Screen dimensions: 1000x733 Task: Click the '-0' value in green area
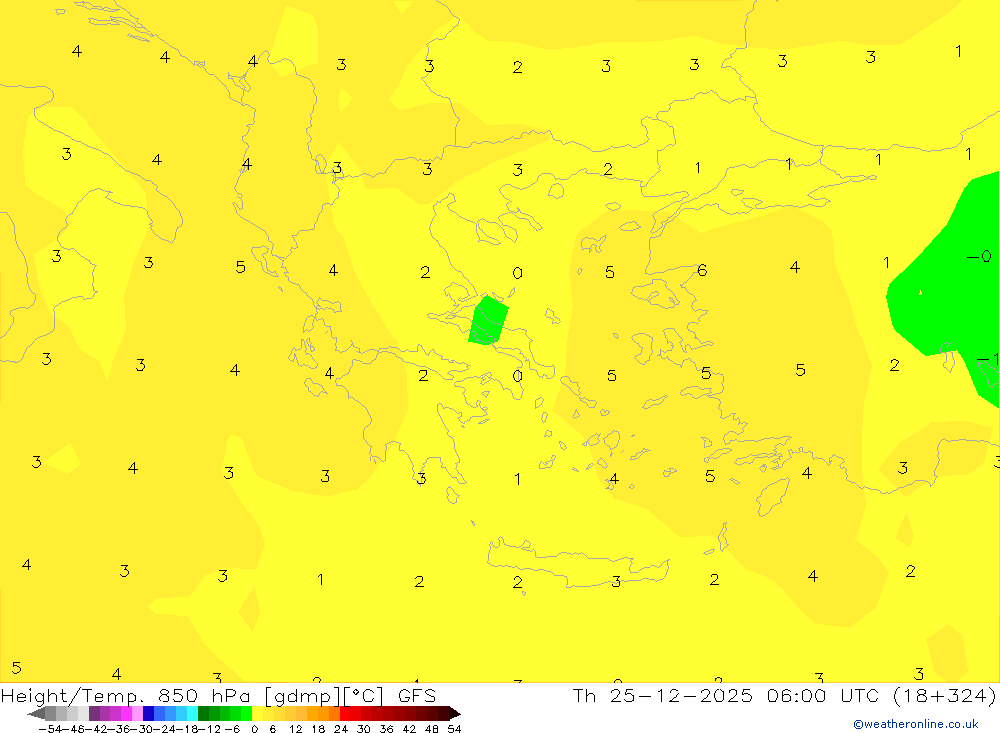[980, 256]
